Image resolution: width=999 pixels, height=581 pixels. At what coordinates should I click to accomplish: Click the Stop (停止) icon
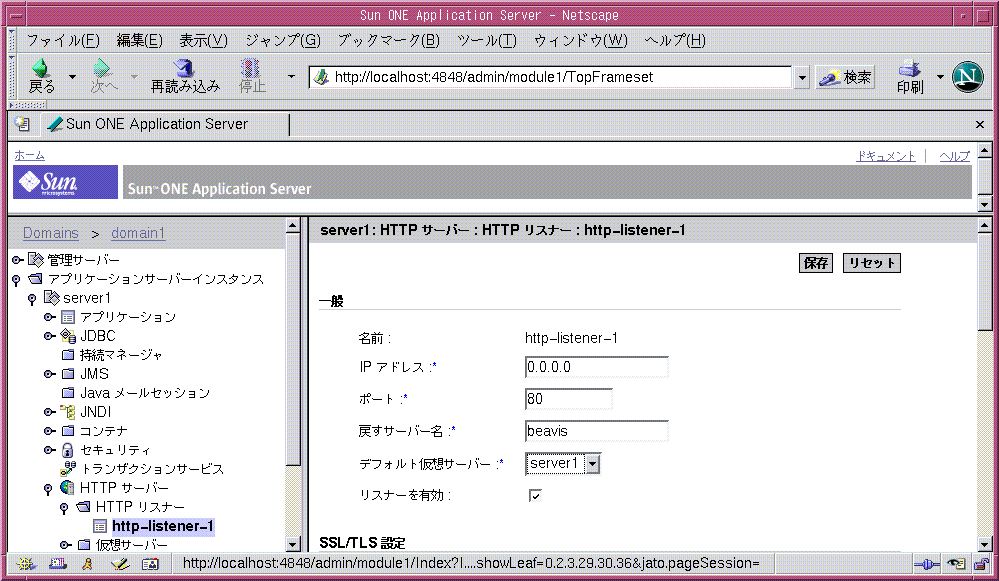point(252,76)
